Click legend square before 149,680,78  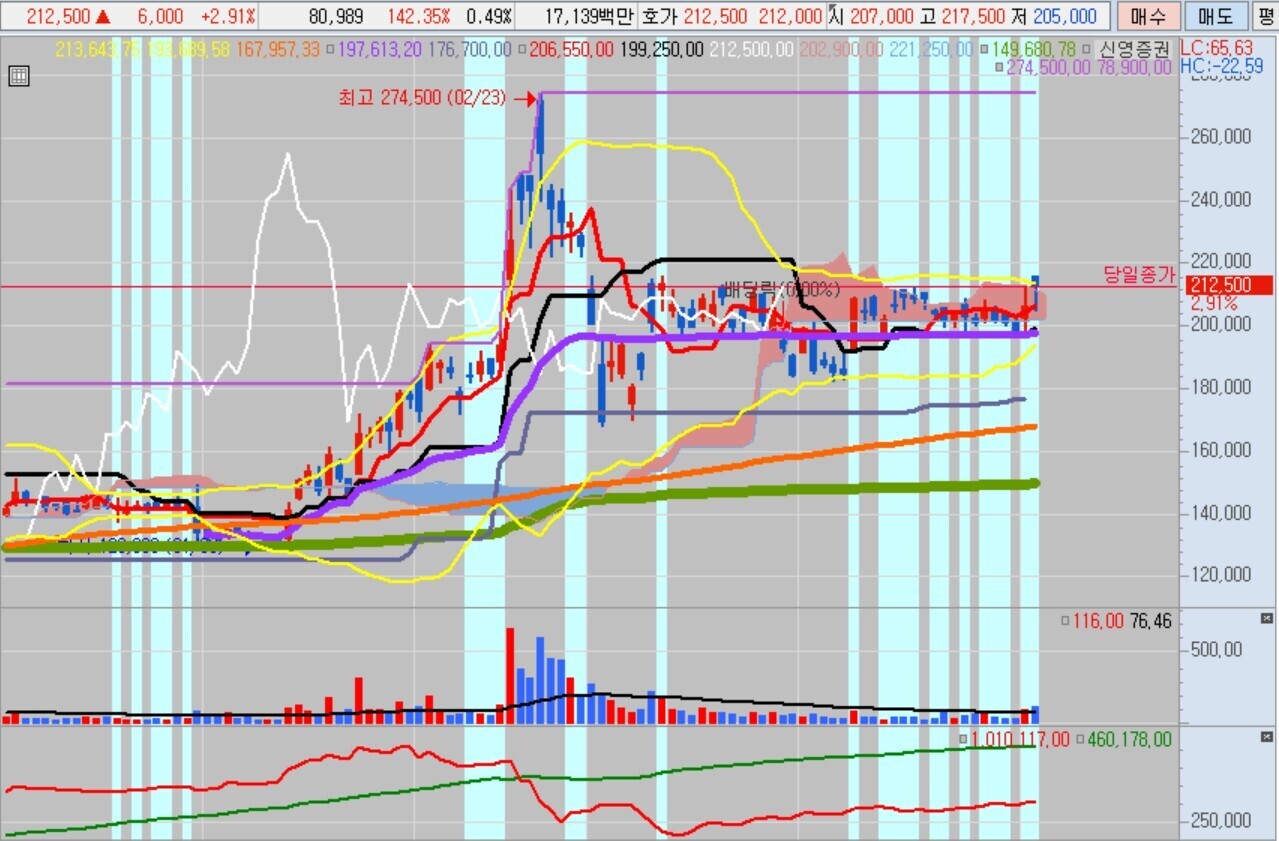pos(985,49)
